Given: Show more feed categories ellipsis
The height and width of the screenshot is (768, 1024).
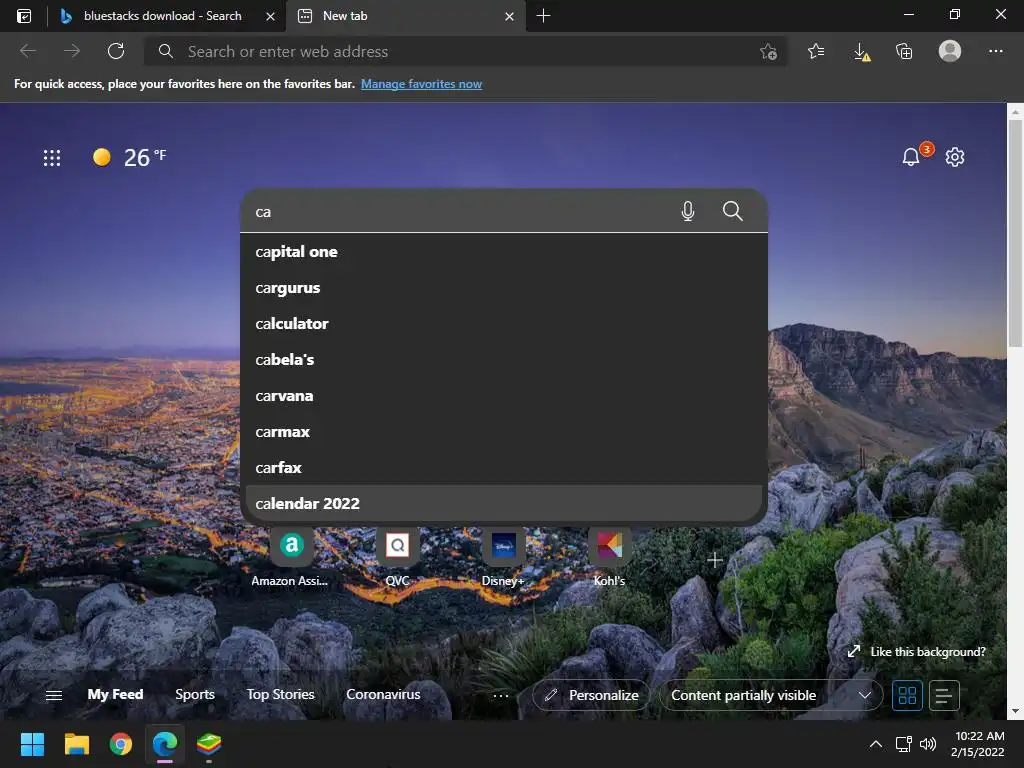Looking at the screenshot, I should click(x=501, y=696).
